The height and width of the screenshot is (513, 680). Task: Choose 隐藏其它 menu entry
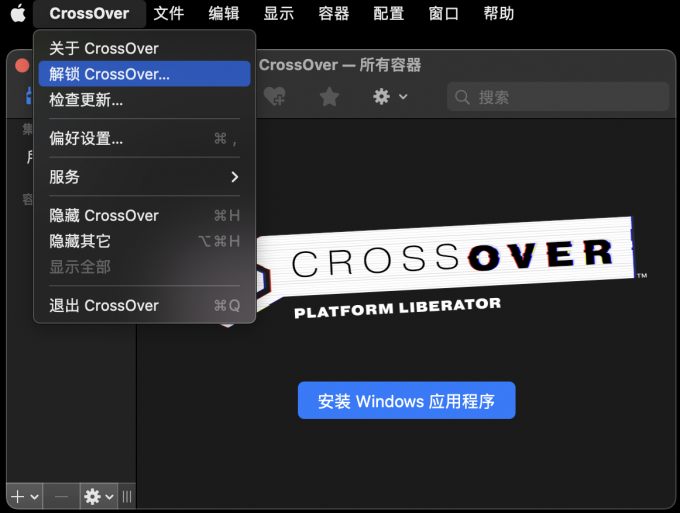coord(144,241)
